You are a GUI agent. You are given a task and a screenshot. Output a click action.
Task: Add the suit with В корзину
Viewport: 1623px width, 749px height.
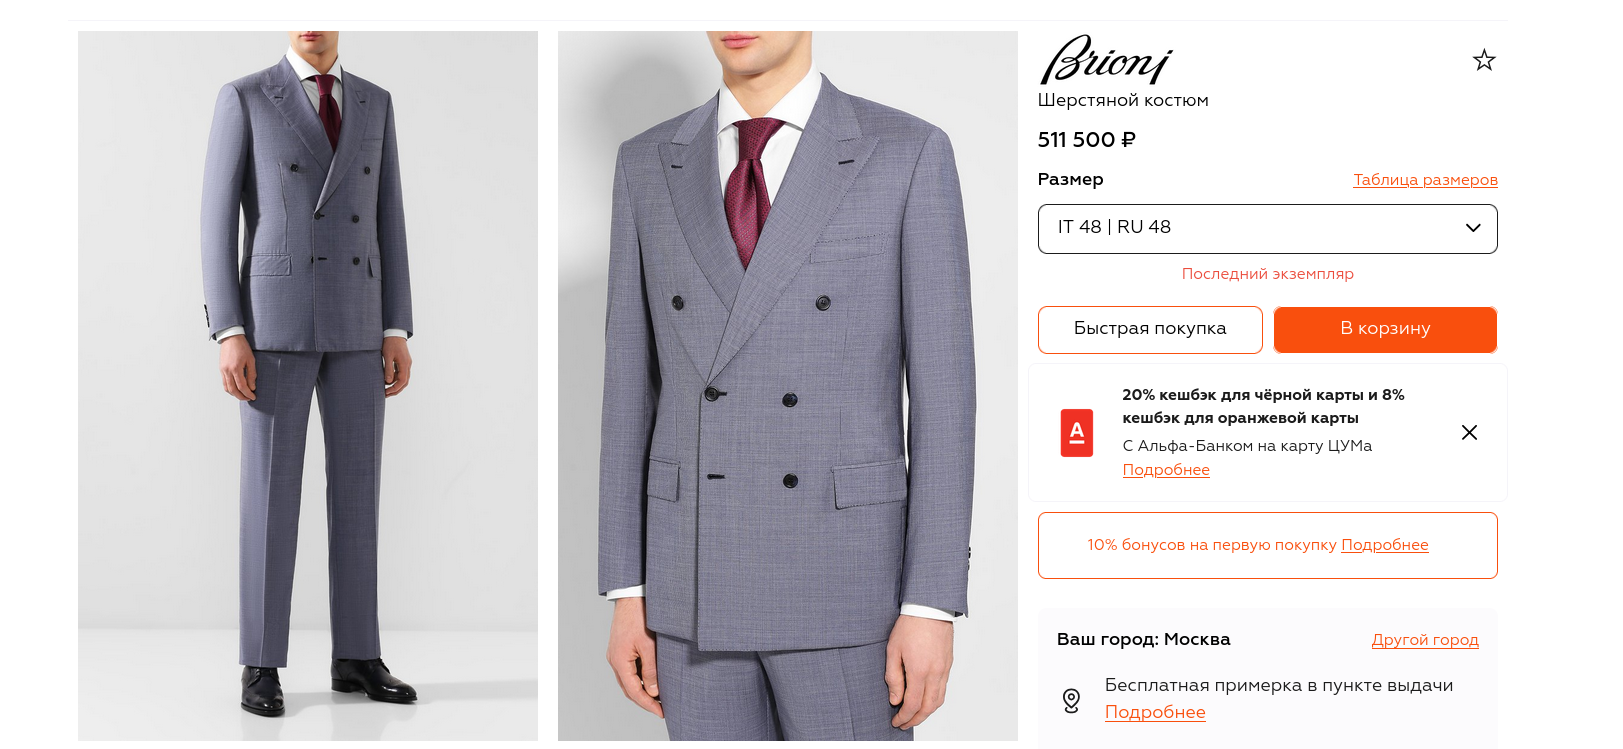click(1385, 329)
